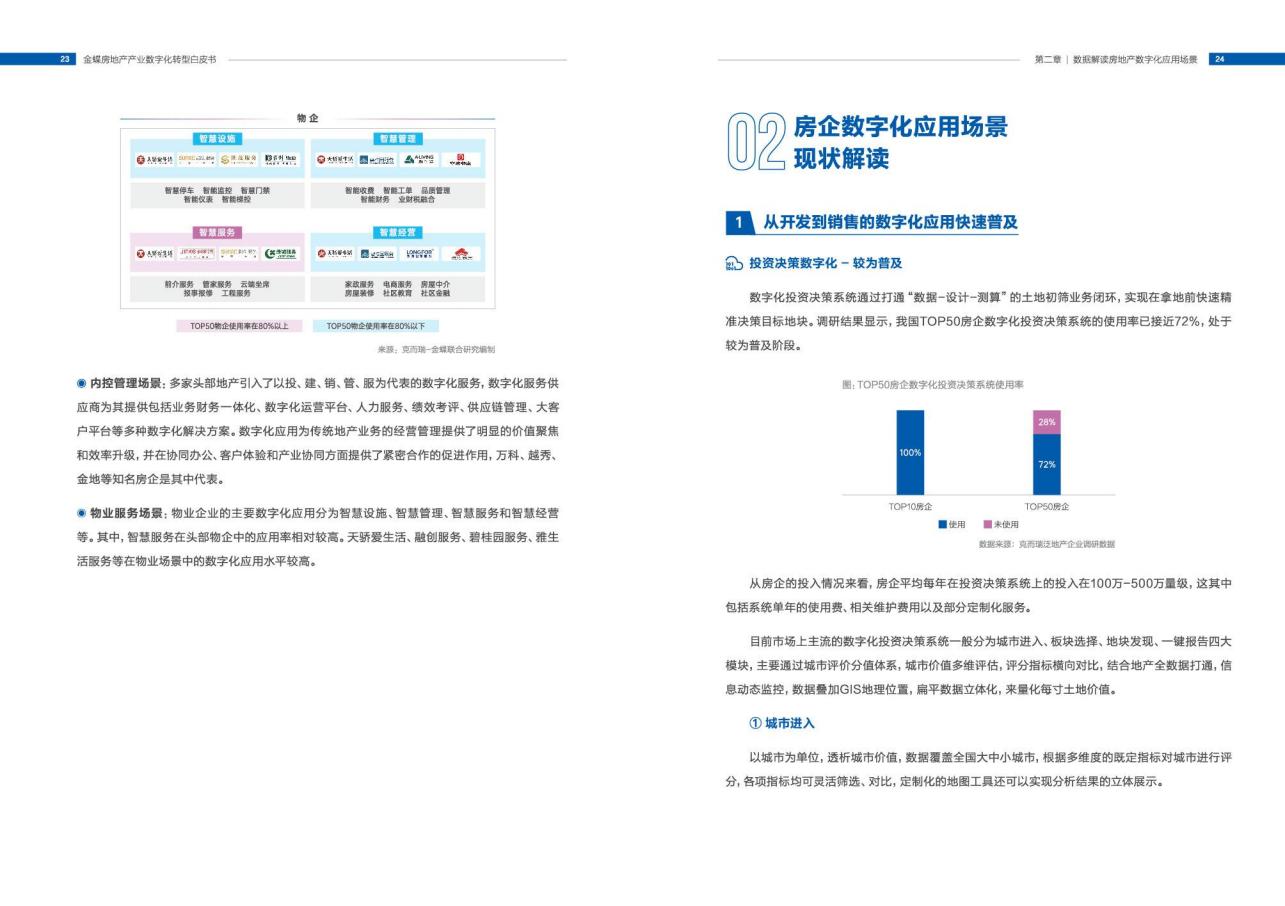Click 来源：克而瑞-金蝶联合研究编制 caption
1285x906 pixels.
coord(436,349)
